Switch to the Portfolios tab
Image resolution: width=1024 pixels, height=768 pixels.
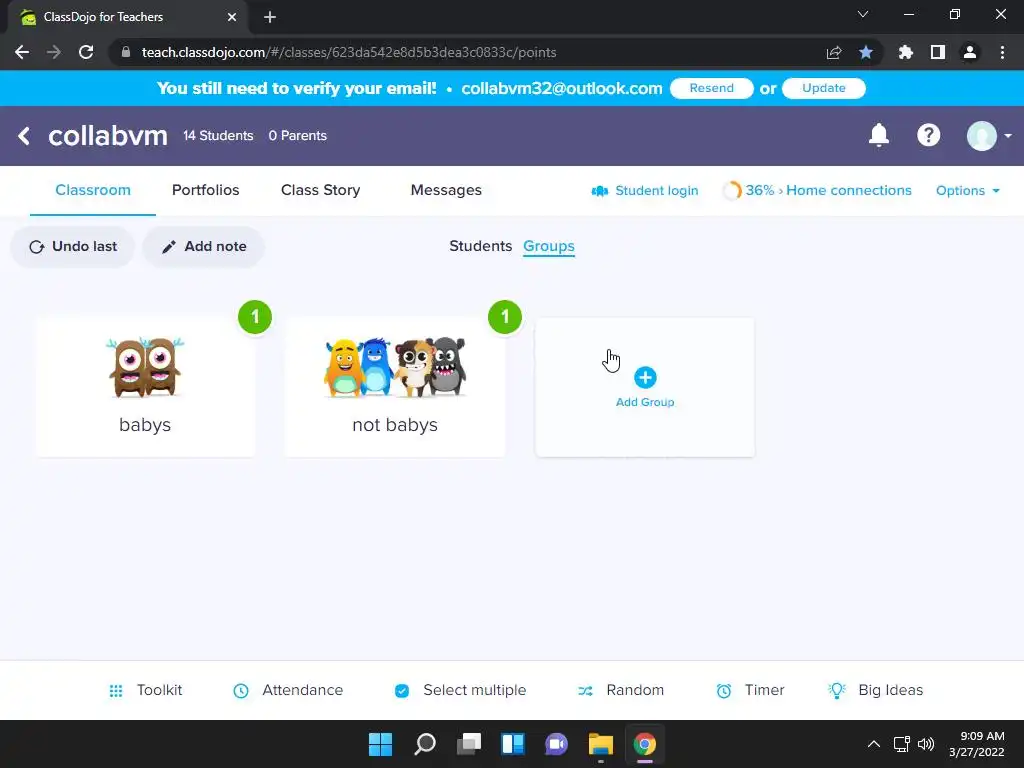[206, 190]
